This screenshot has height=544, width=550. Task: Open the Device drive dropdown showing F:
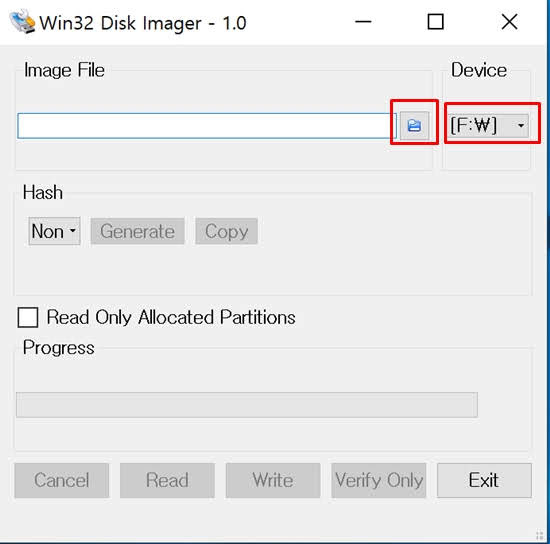coord(488,125)
